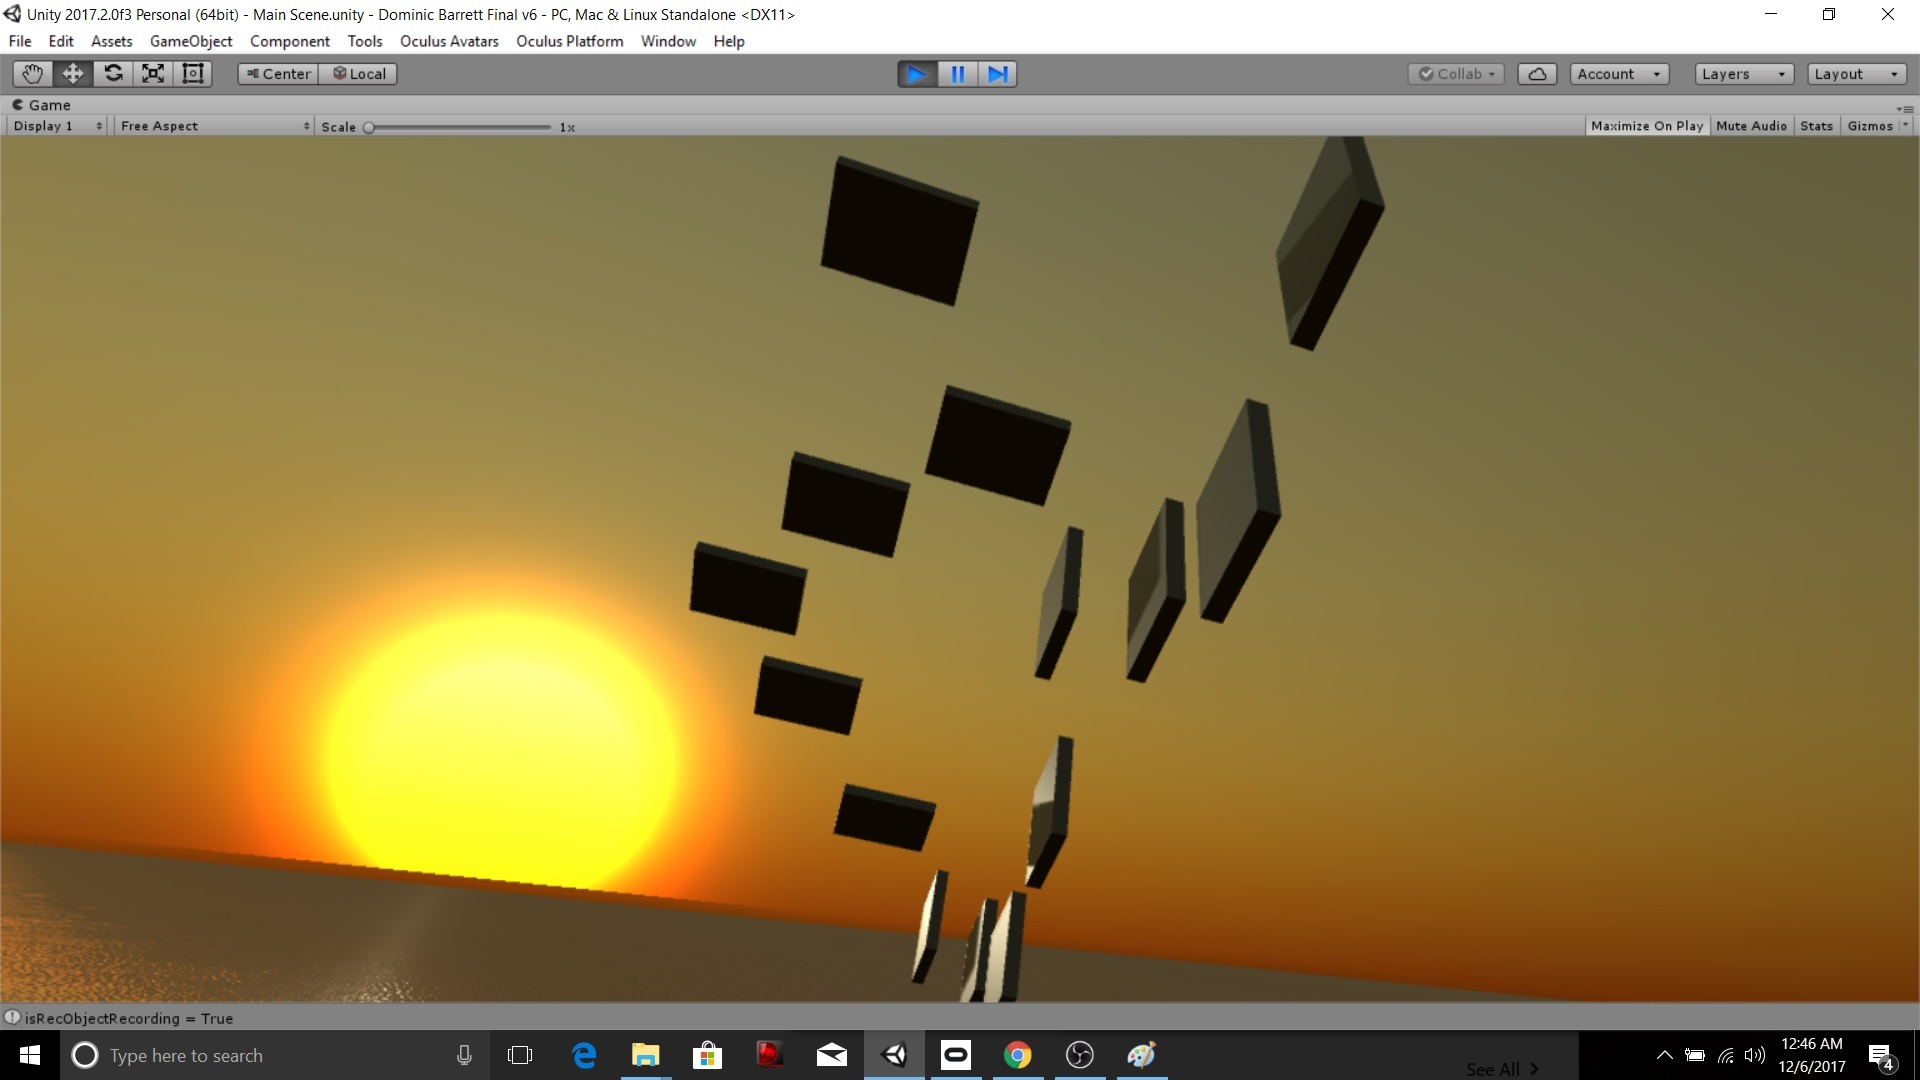The width and height of the screenshot is (1920, 1080).
Task: Open the Oculus Avatars menu
Action: click(x=449, y=41)
